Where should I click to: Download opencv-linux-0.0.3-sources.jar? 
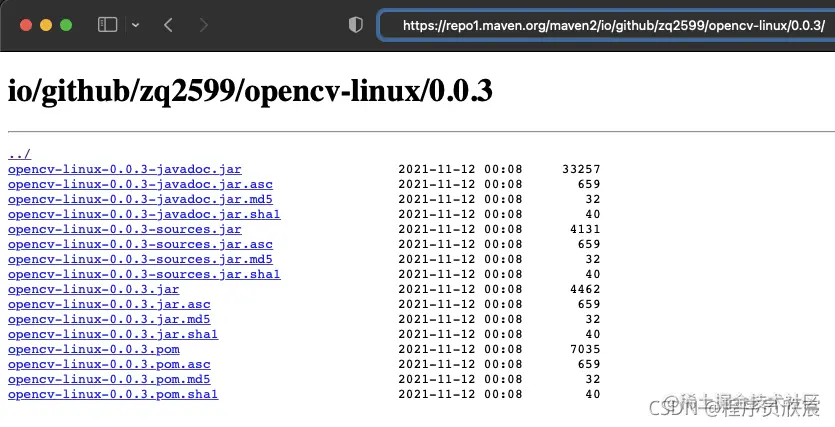[x=125, y=229]
